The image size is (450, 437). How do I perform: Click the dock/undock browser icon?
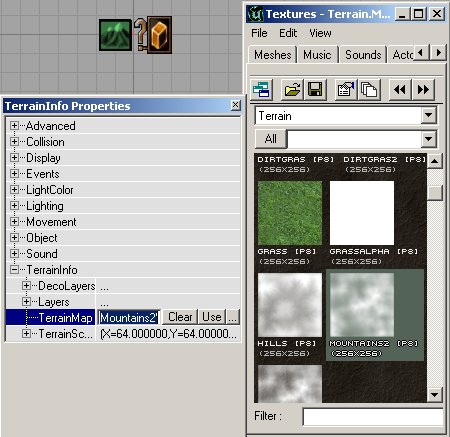click(262, 90)
